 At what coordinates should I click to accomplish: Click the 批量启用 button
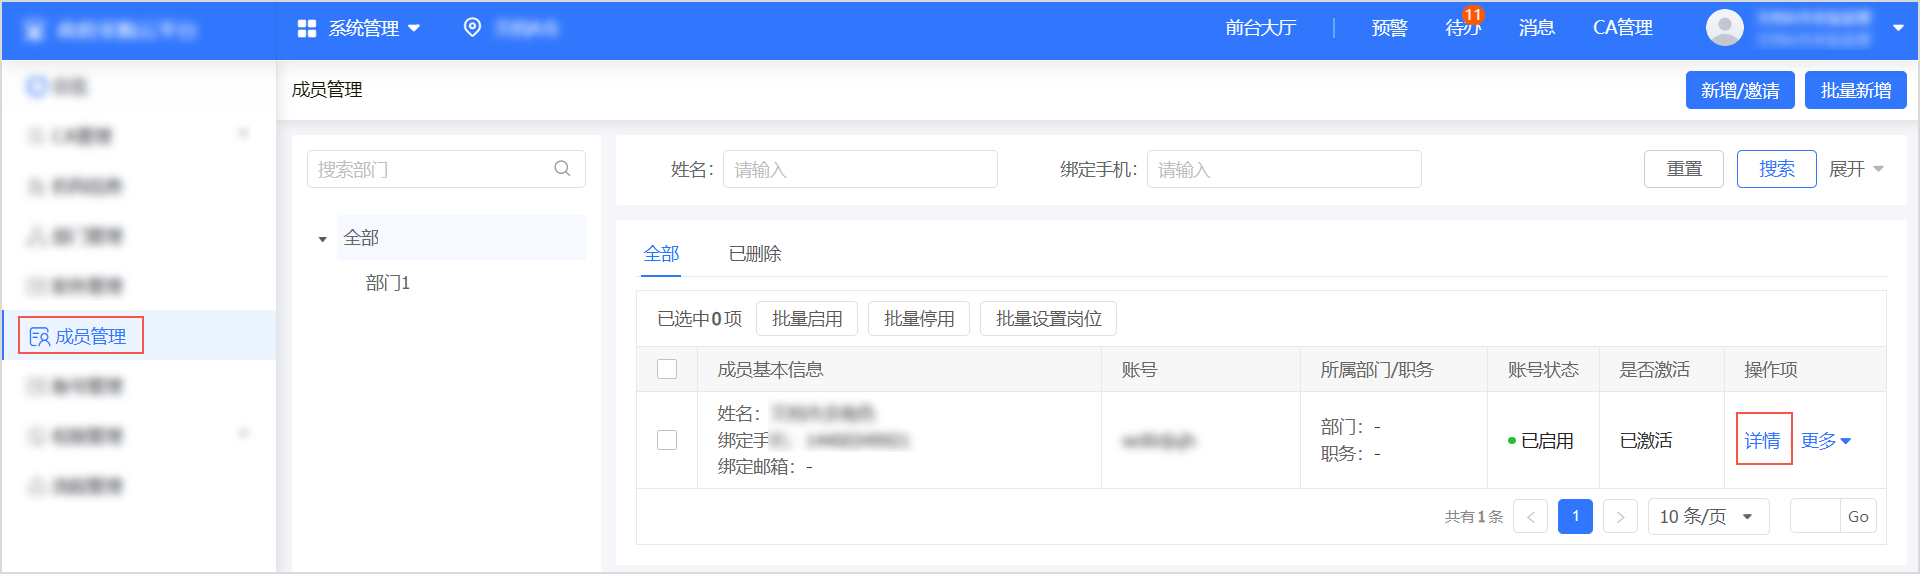(807, 319)
